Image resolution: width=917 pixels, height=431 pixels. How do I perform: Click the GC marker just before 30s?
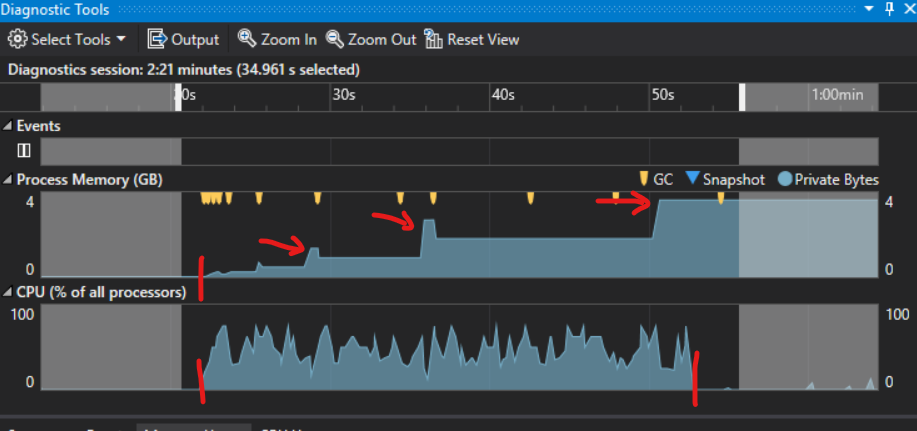tap(318, 198)
